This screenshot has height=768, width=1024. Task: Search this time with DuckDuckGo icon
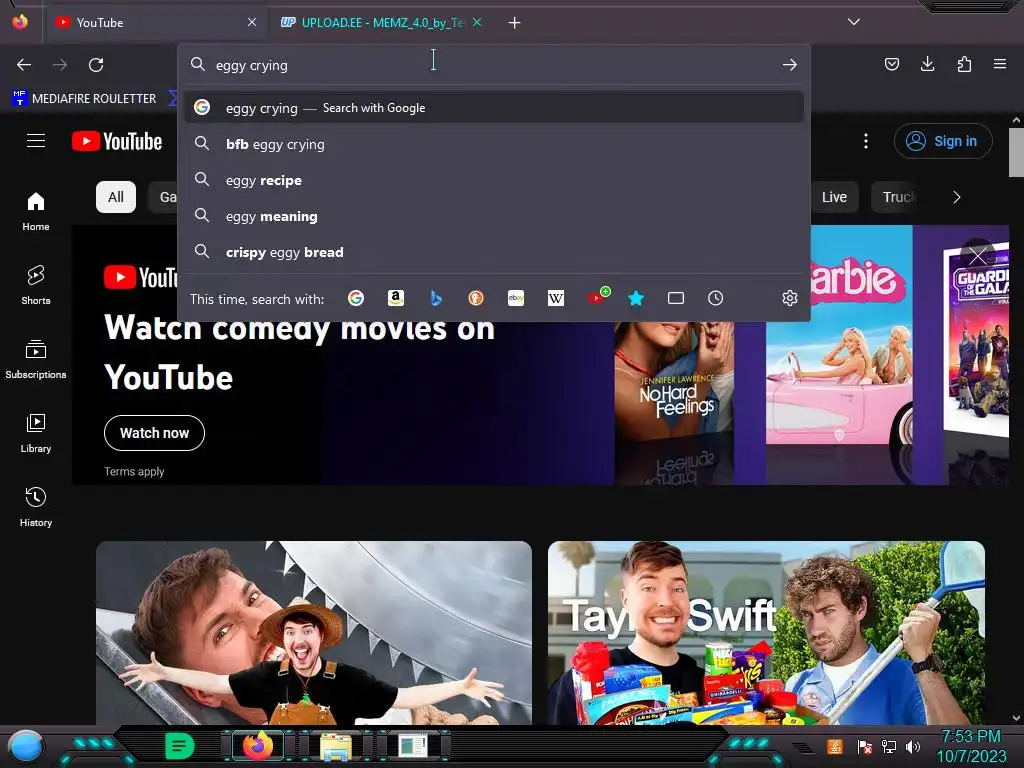point(476,298)
